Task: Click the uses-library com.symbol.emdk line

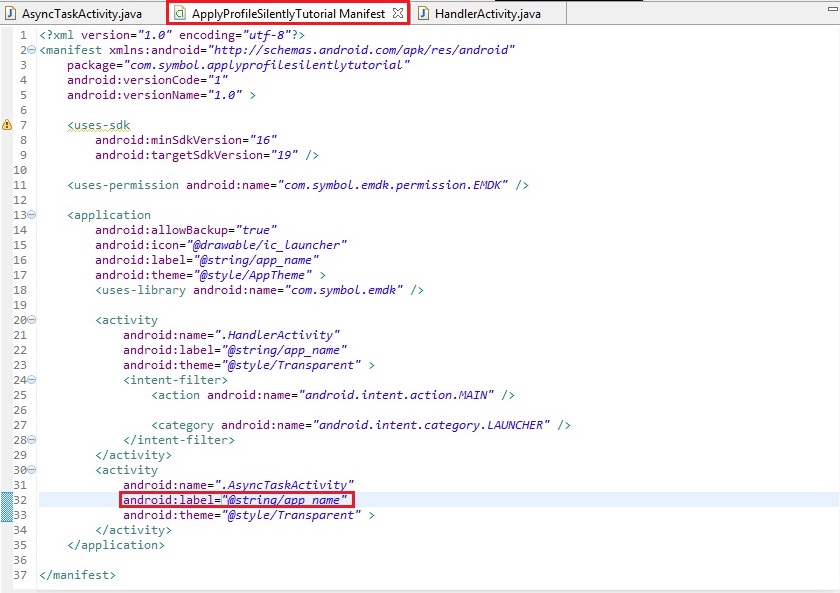Action: click(259, 290)
